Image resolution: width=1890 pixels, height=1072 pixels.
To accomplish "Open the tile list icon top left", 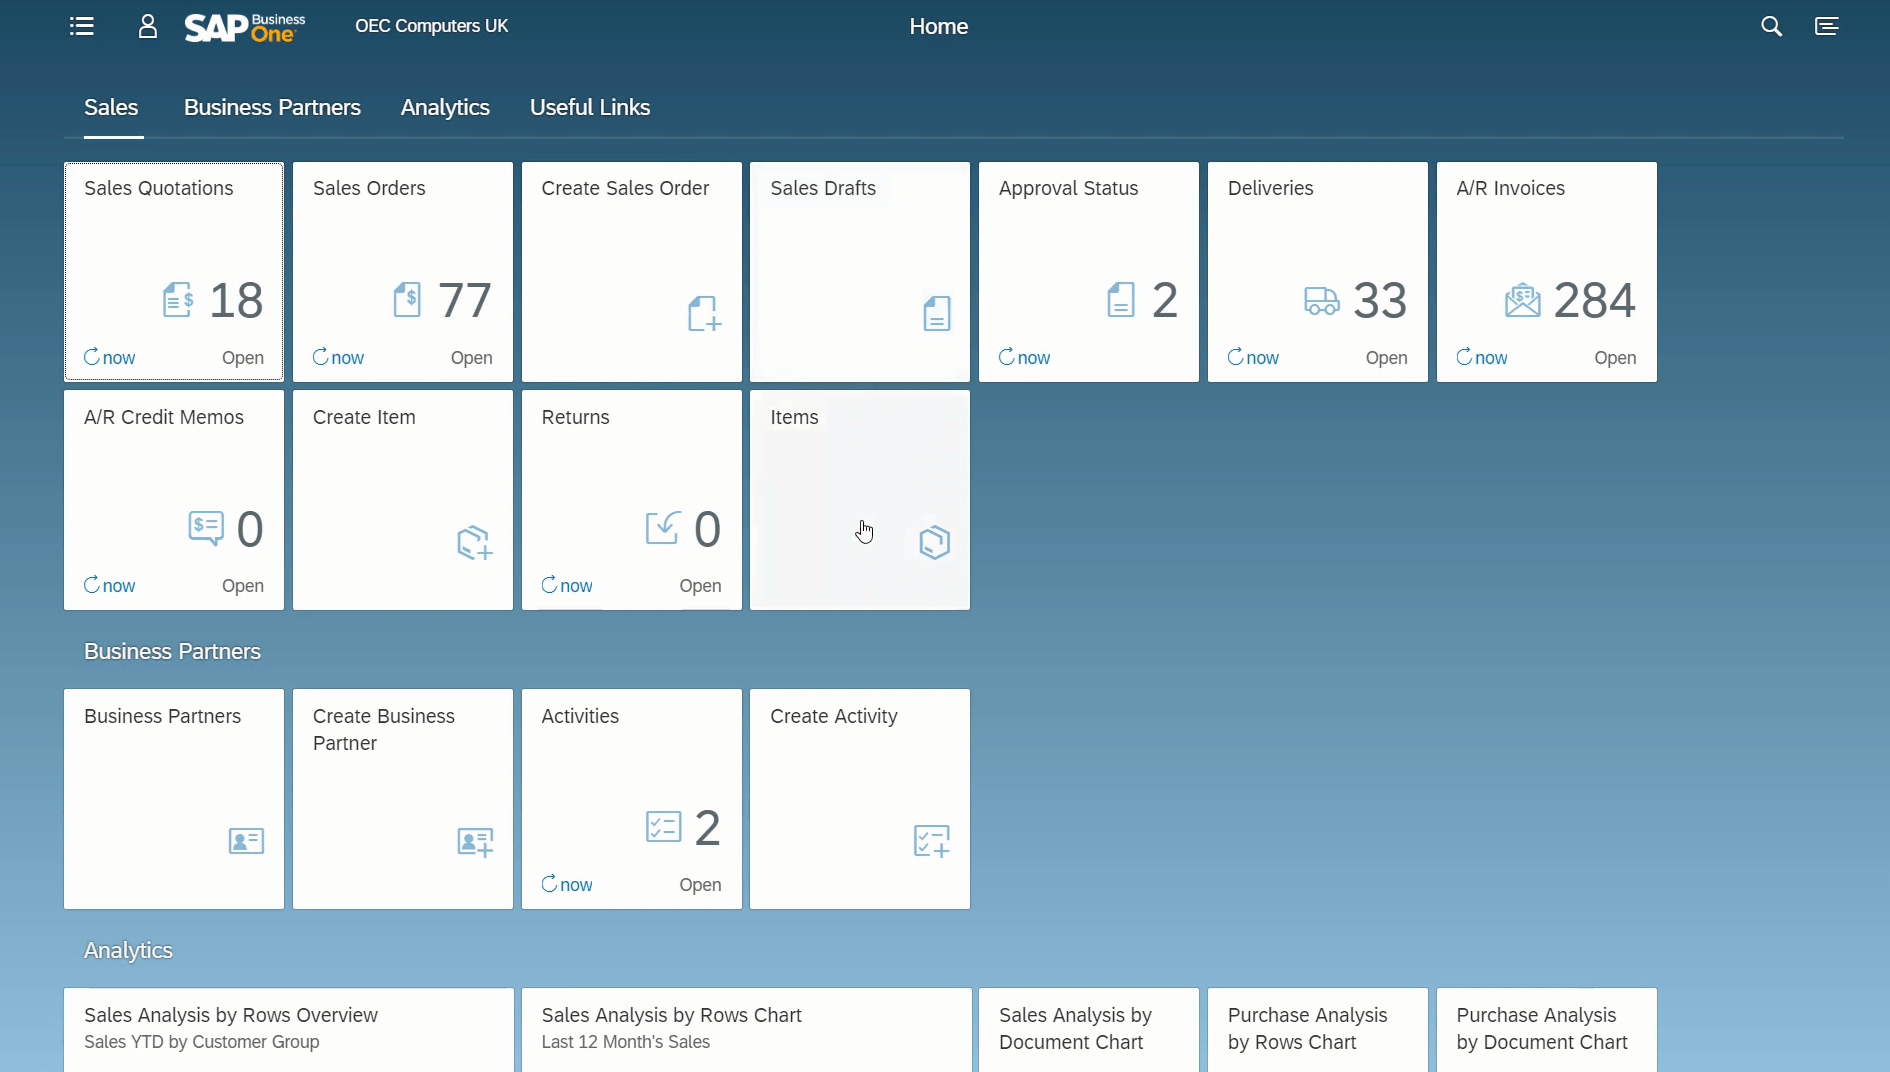I will pos(81,26).
